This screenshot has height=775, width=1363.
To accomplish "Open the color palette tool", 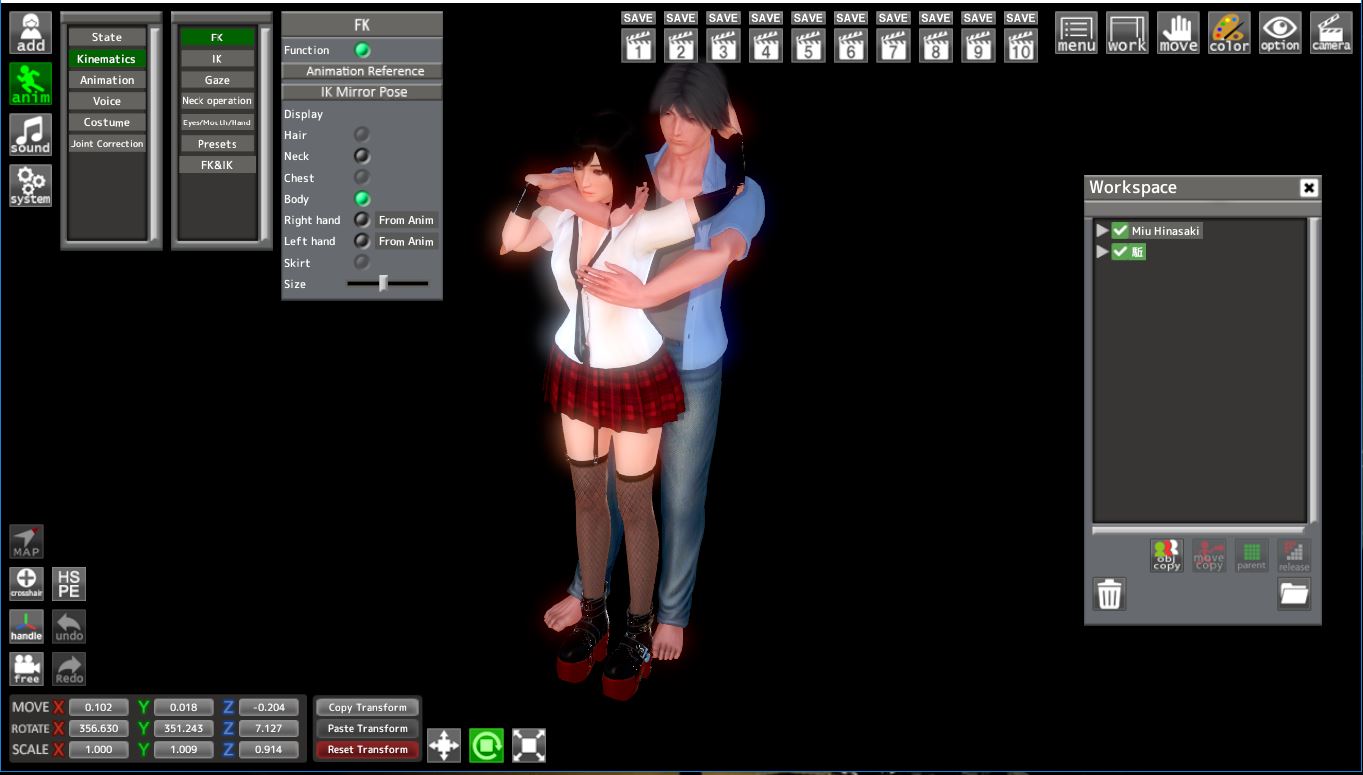I will point(1228,34).
